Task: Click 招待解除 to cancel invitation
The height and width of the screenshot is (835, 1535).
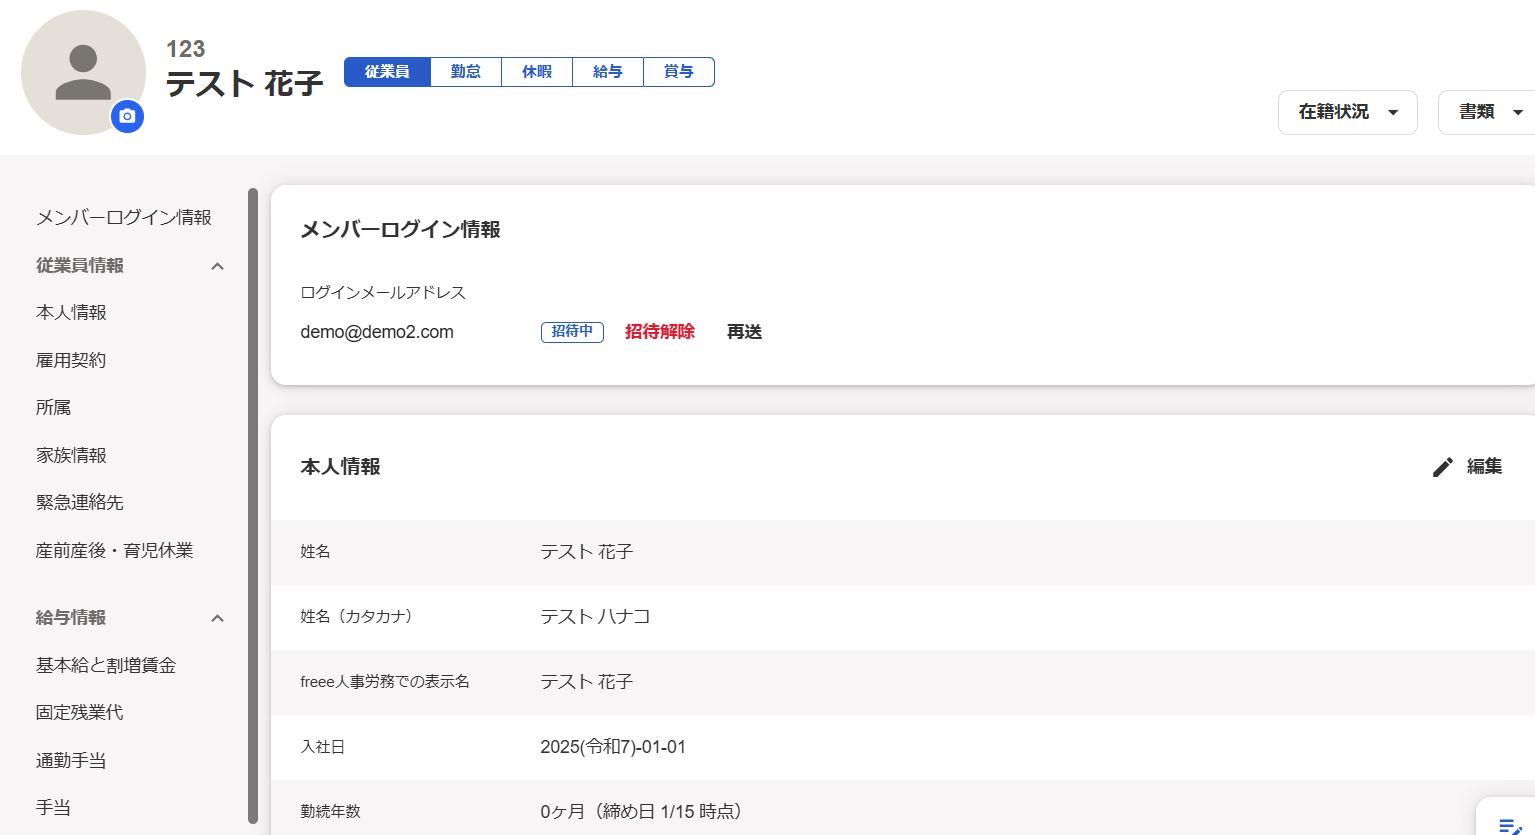Action: [x=659, y=332]
